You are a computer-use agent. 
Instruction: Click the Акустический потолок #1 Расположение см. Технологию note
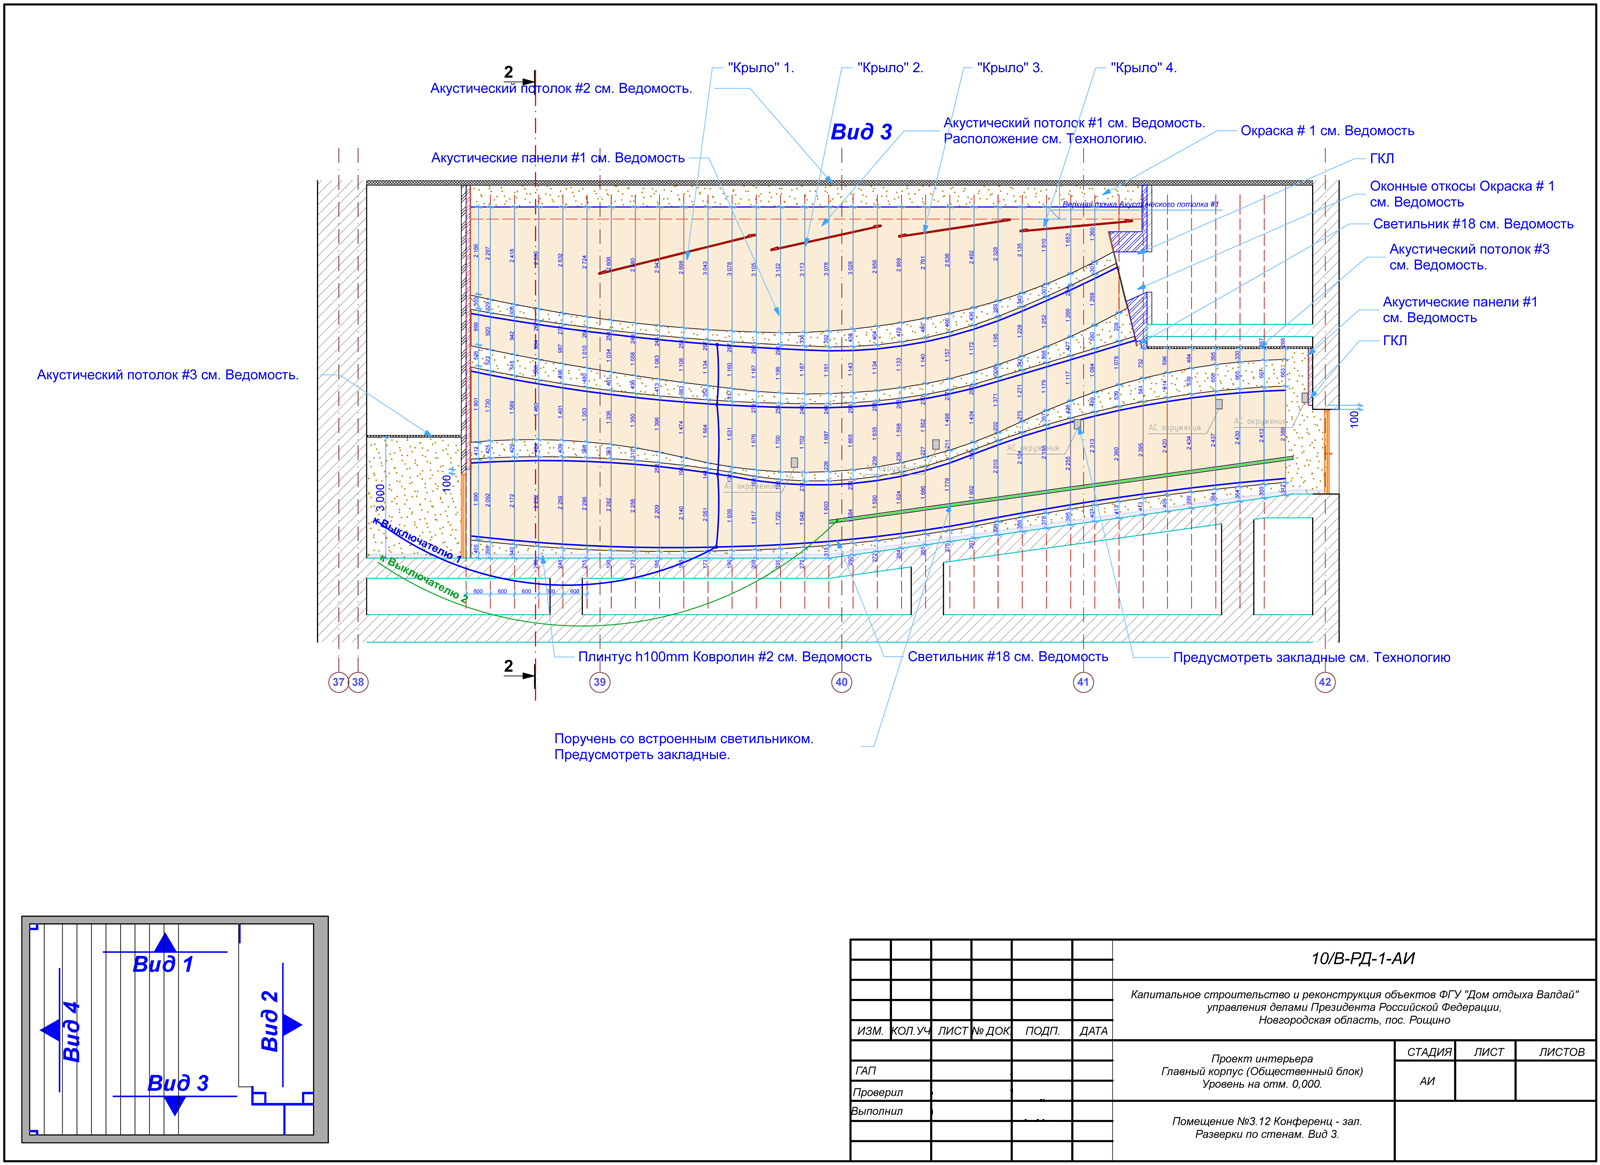pos(1074,131)
